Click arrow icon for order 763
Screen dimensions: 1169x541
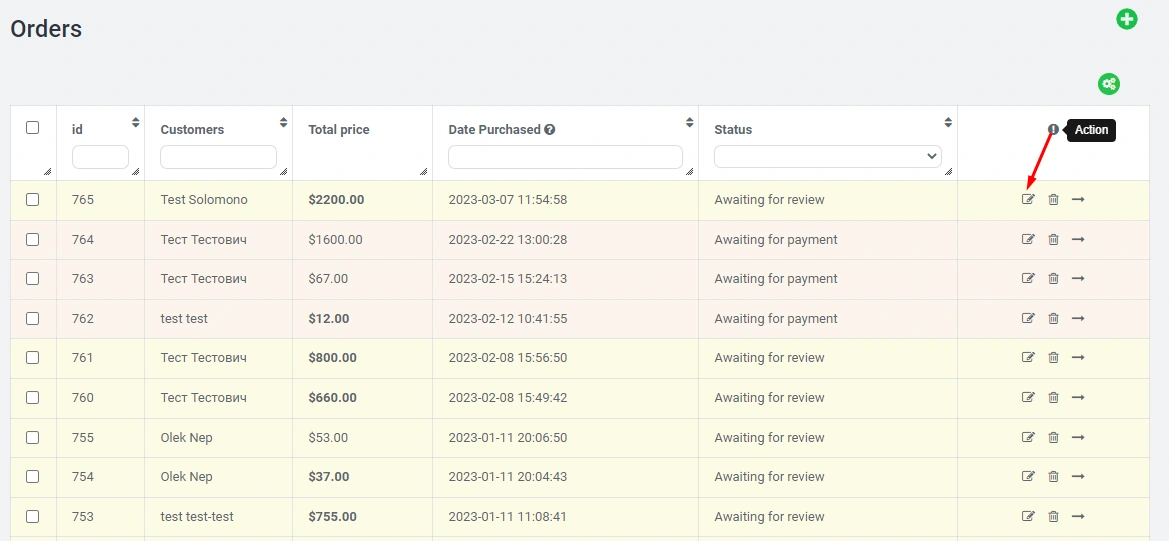pyautogui.click(x=1078, y=279)
